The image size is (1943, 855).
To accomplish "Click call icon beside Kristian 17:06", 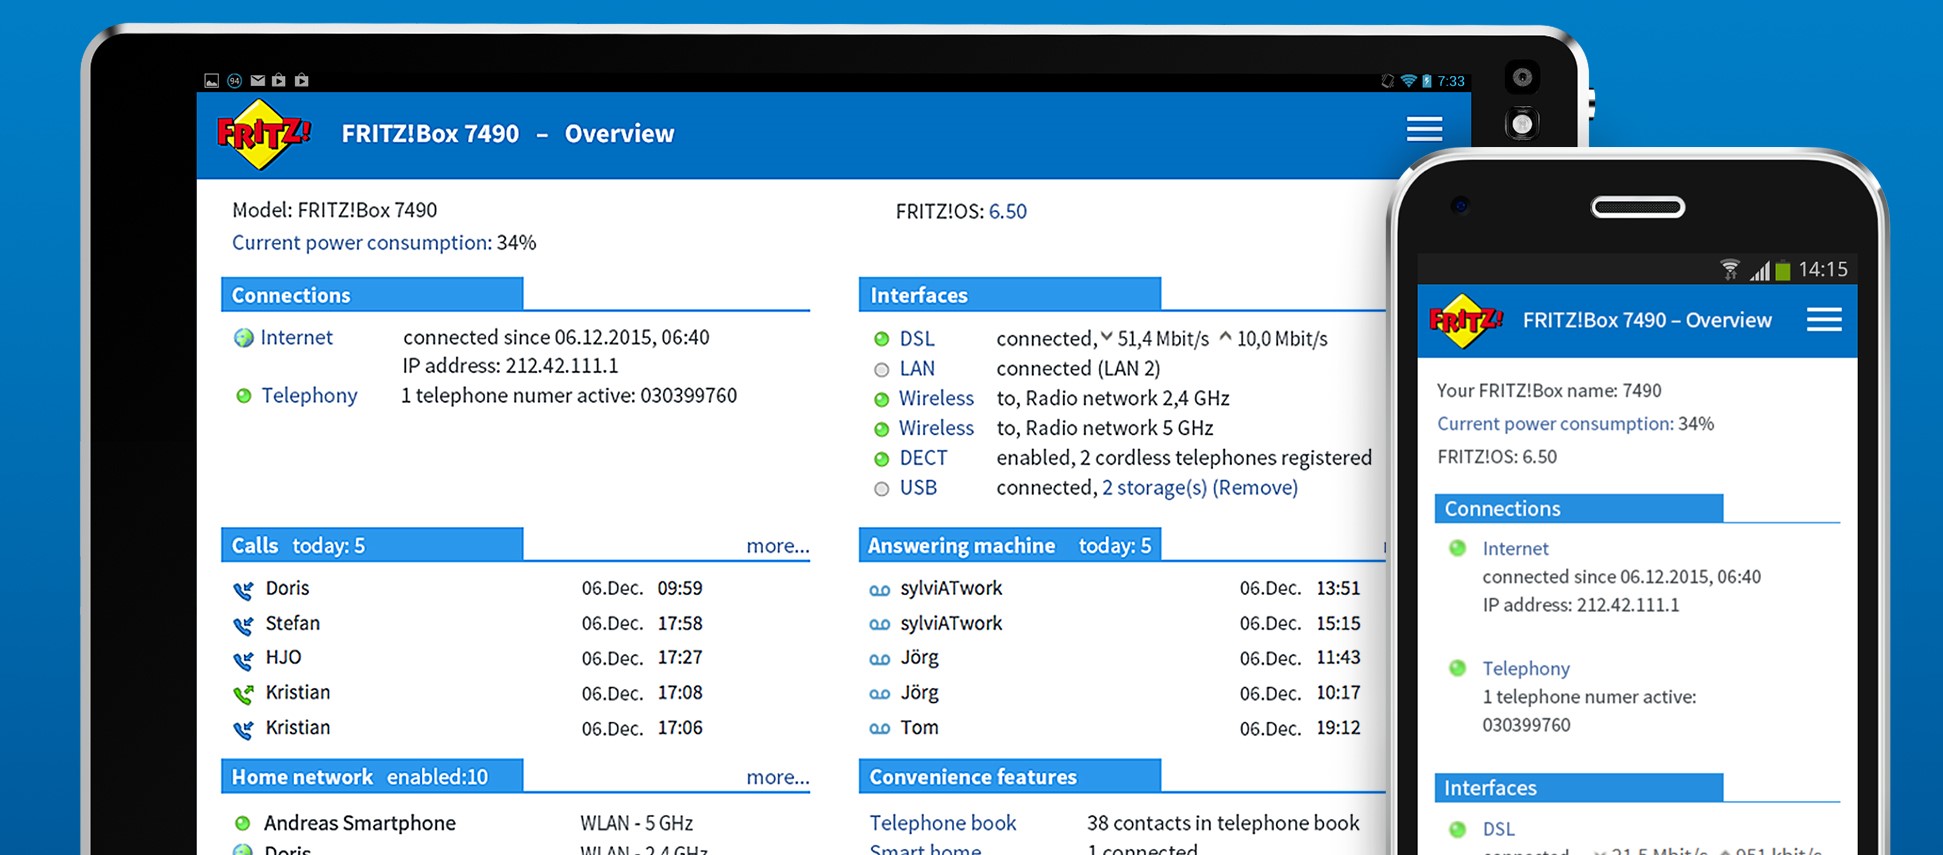I will (243, 729).
